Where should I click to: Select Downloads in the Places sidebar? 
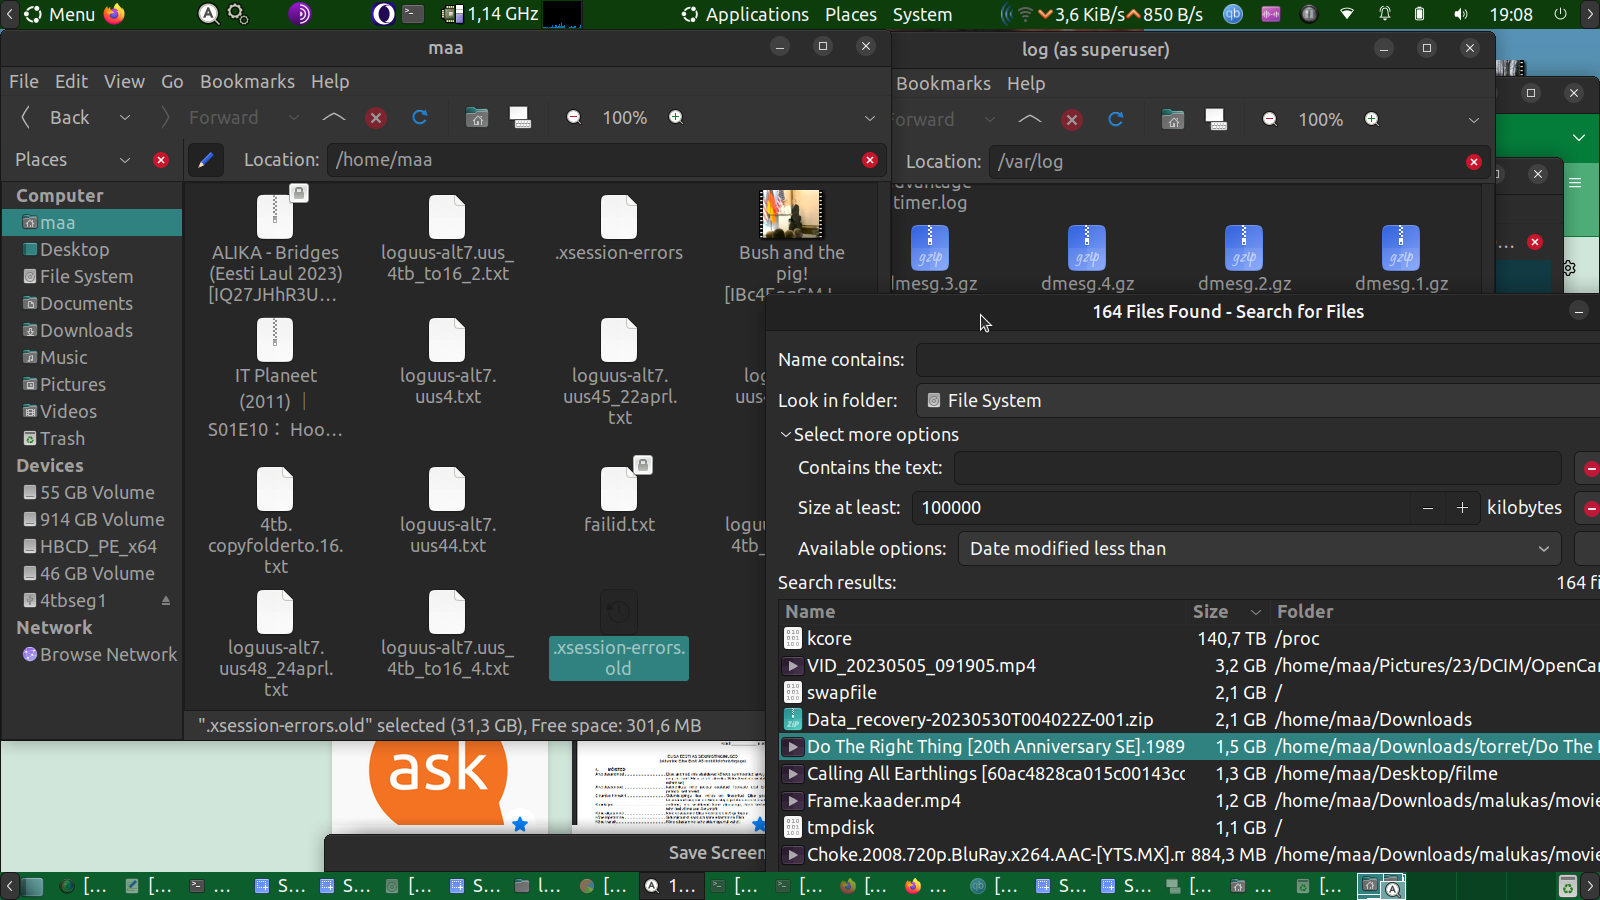point(86,331)
